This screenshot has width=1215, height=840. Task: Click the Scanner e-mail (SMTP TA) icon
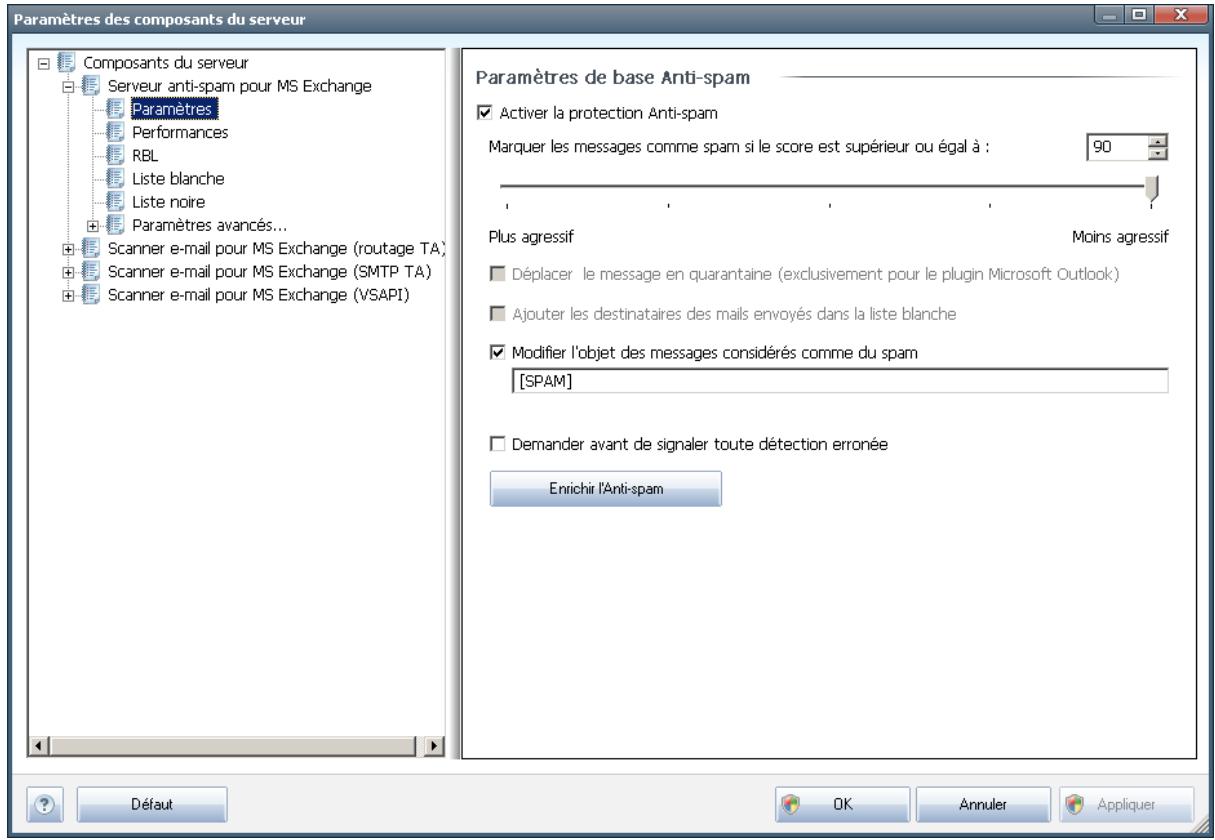pyautogui.click(x=89, y=272)
